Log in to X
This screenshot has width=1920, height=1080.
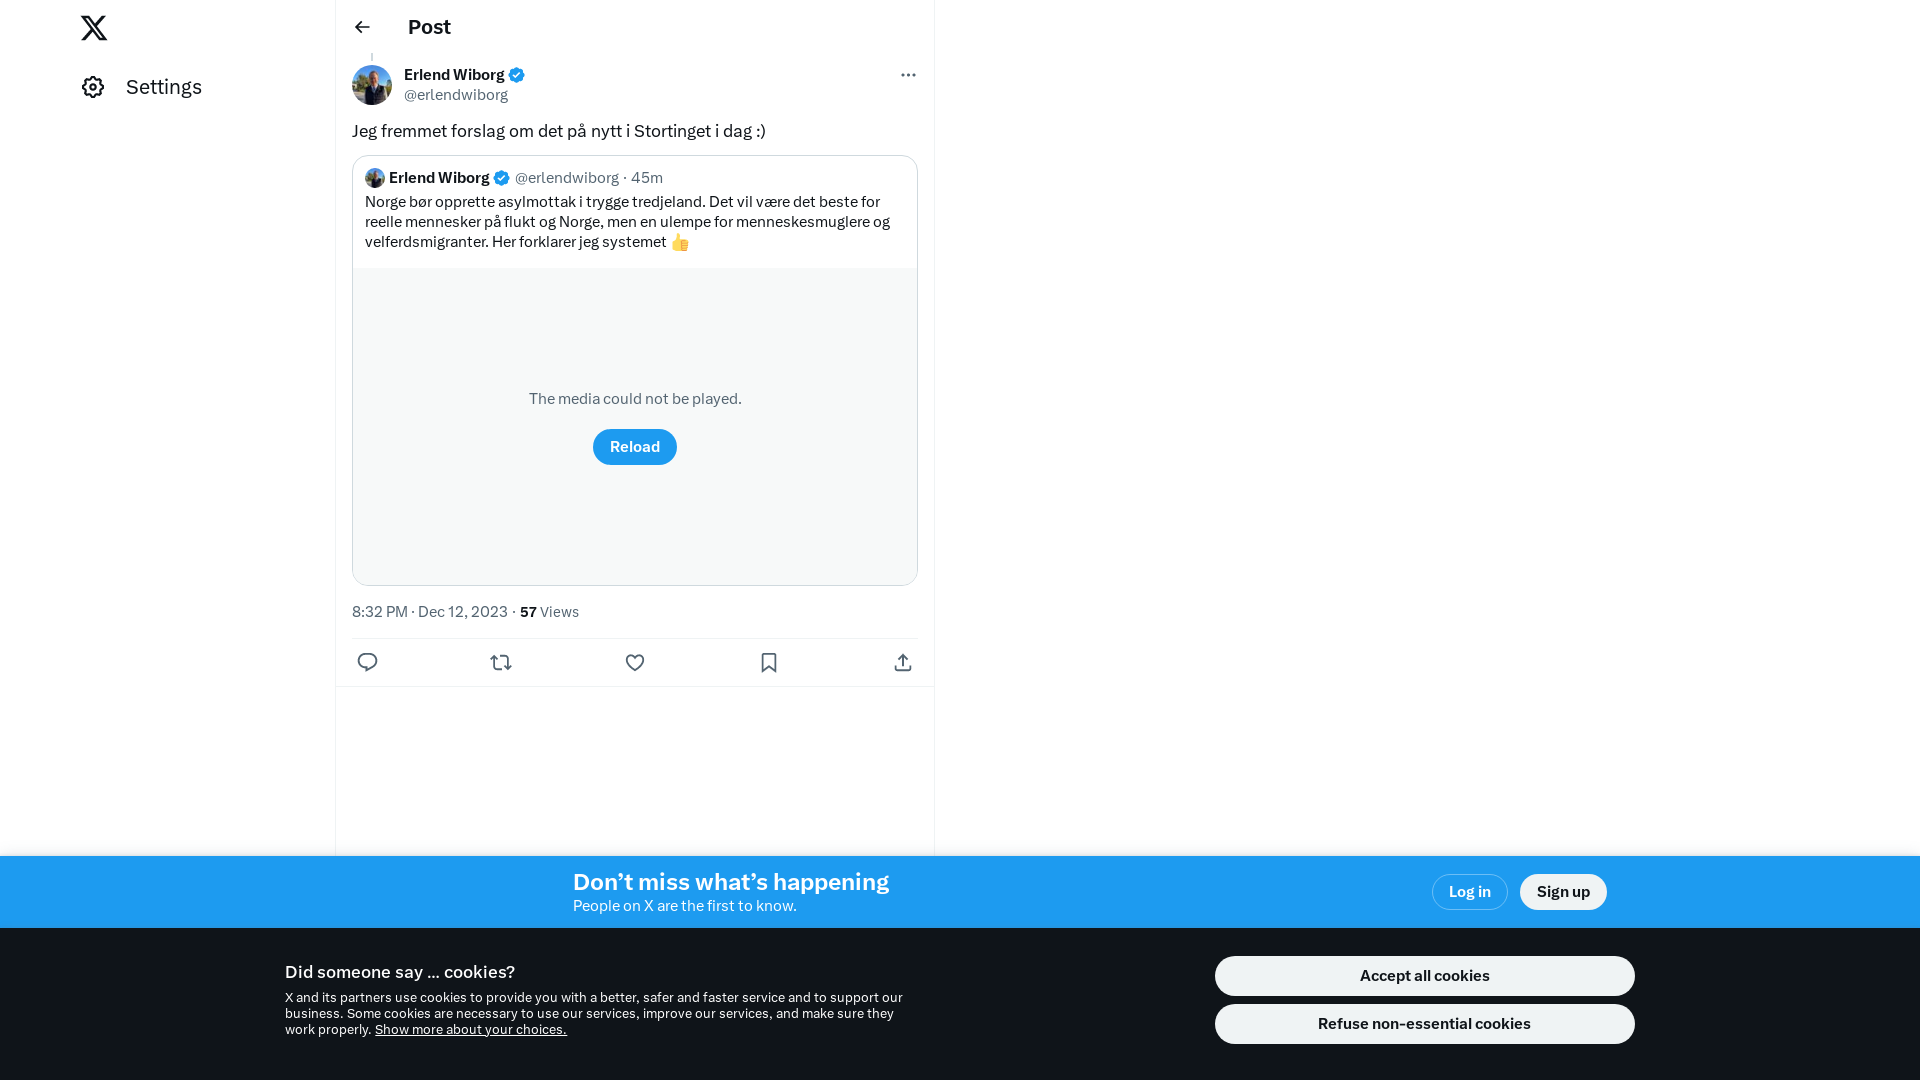(1470, 892)
